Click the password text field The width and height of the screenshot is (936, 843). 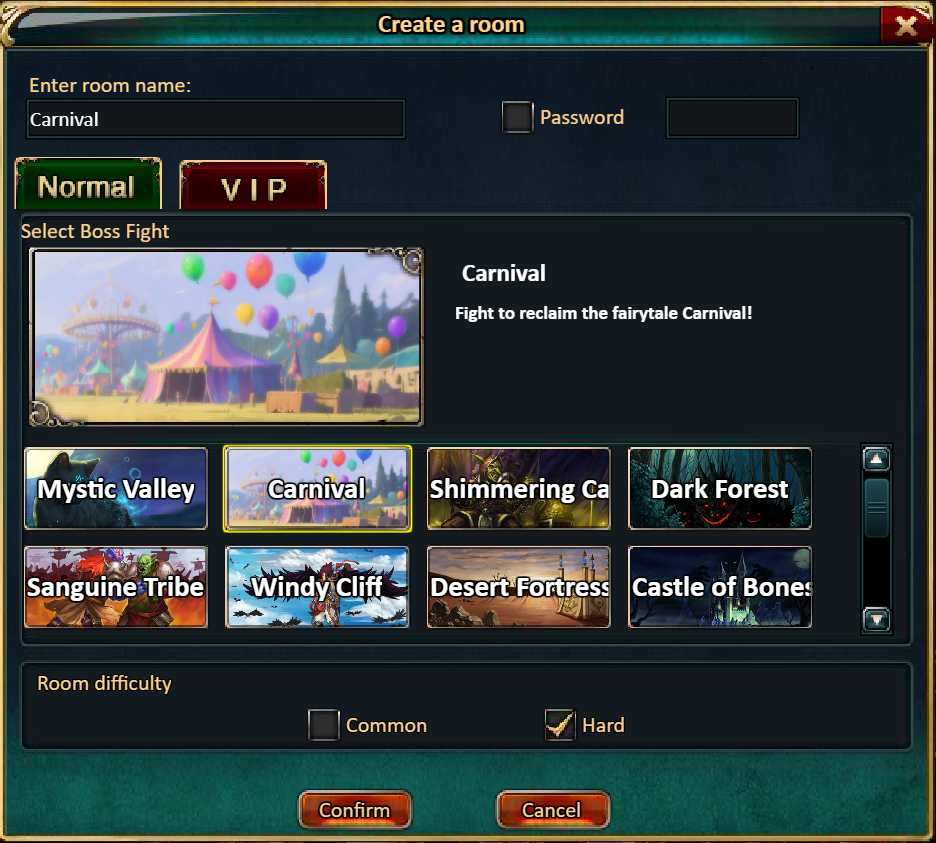pos(732,118)
